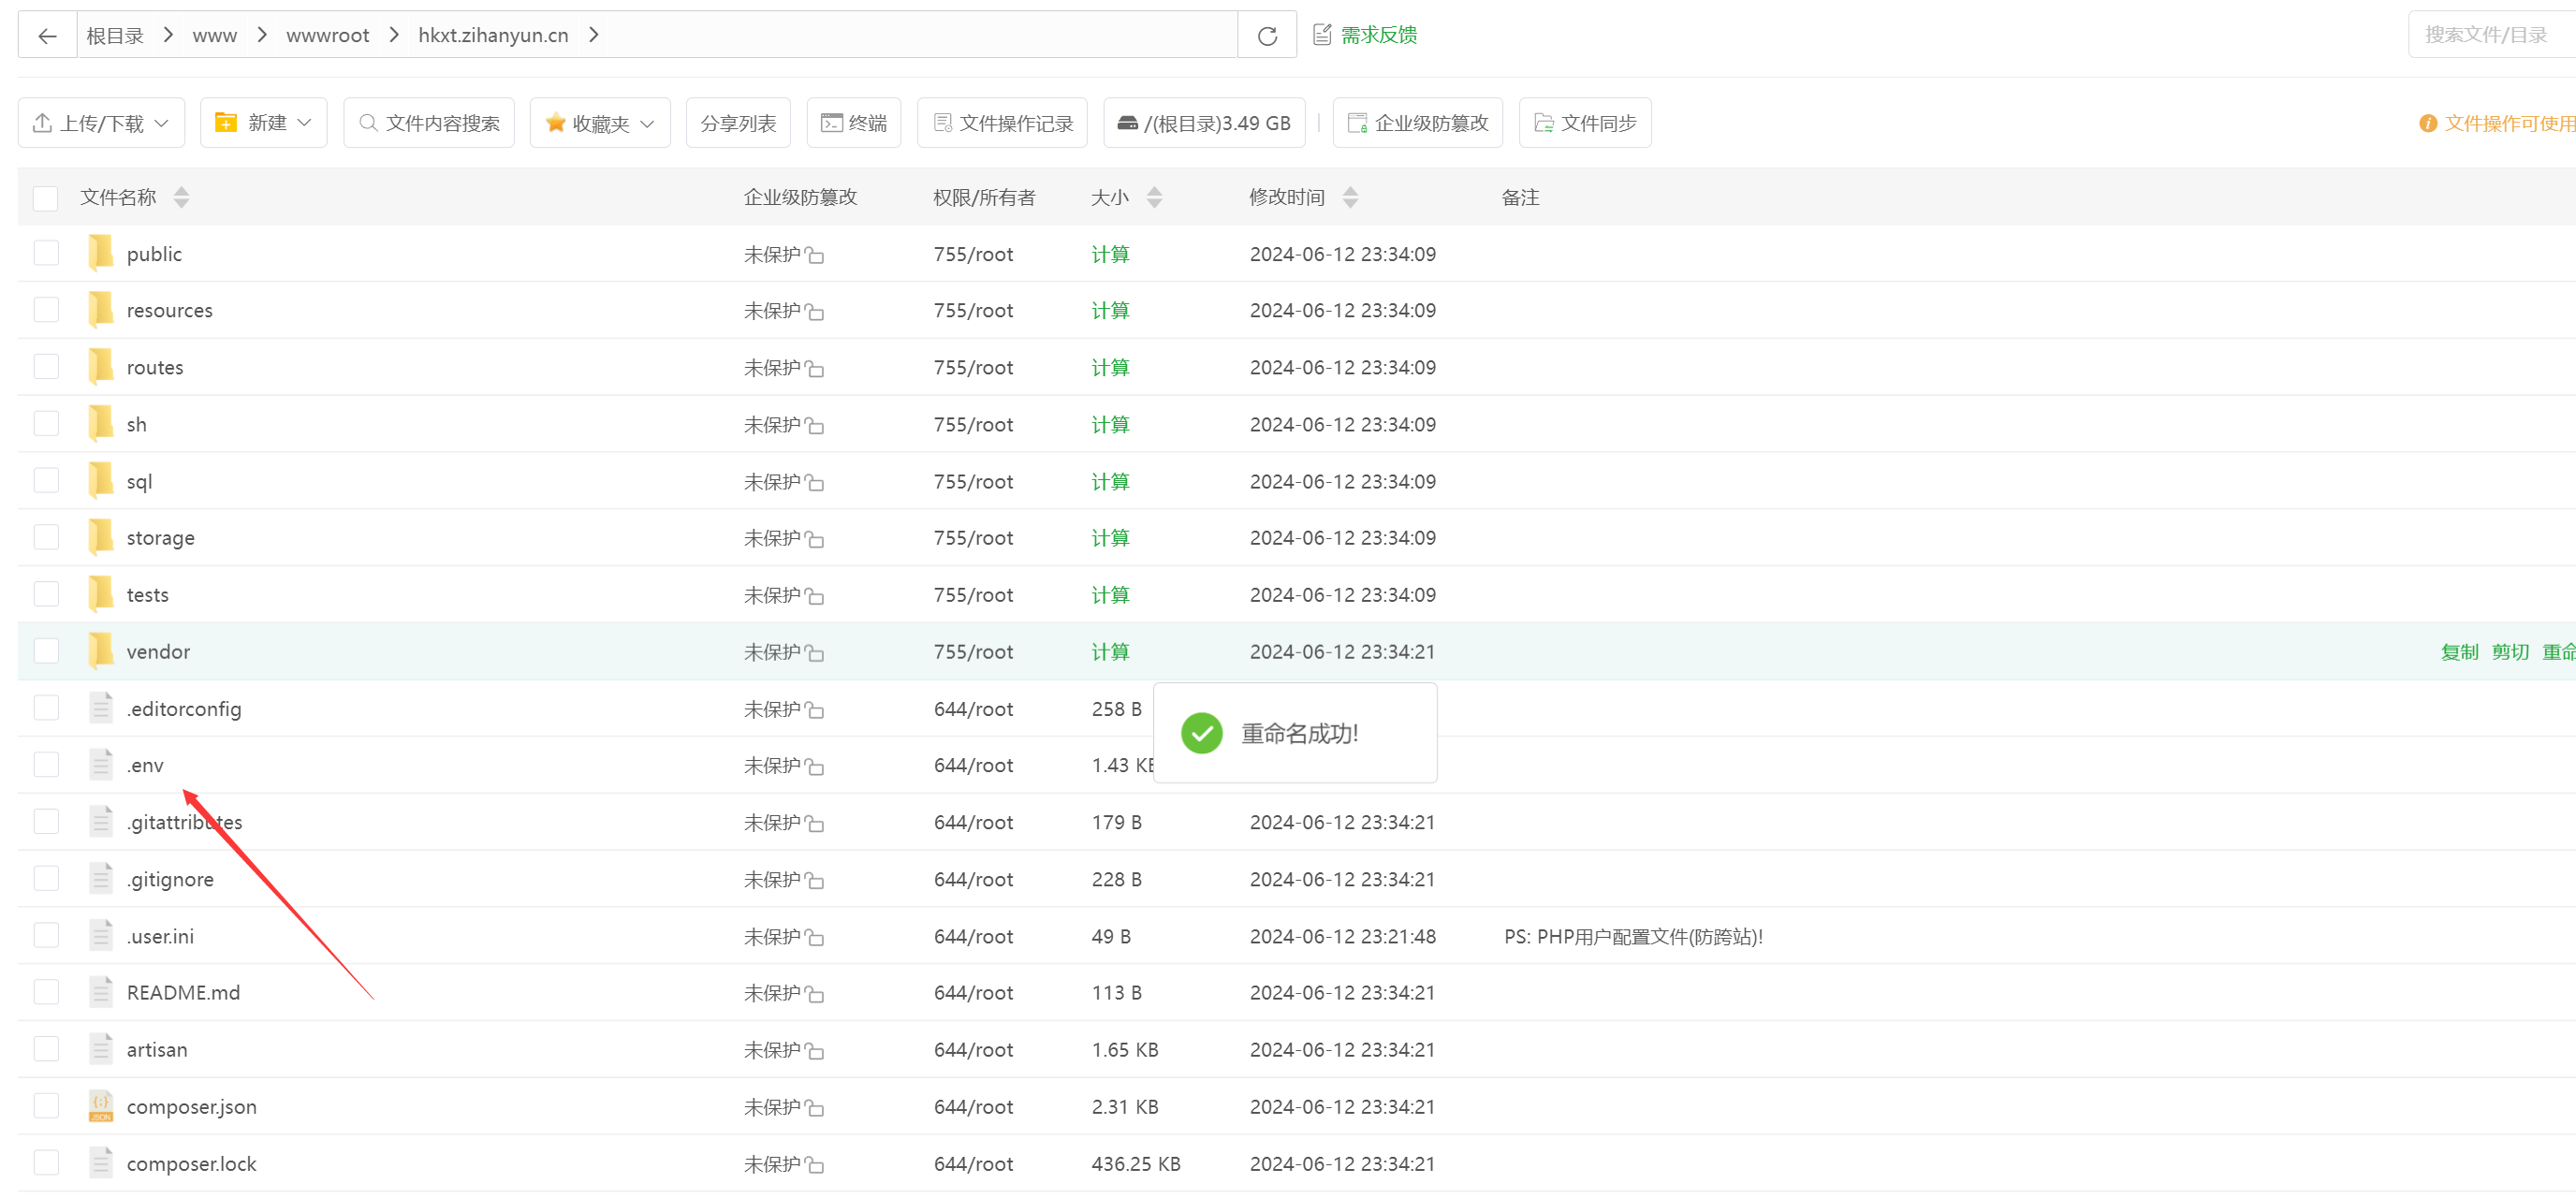2576x1198 pixels.
Task: Expand chevron after wwwroot in breadcrumb
Action: 394,35
